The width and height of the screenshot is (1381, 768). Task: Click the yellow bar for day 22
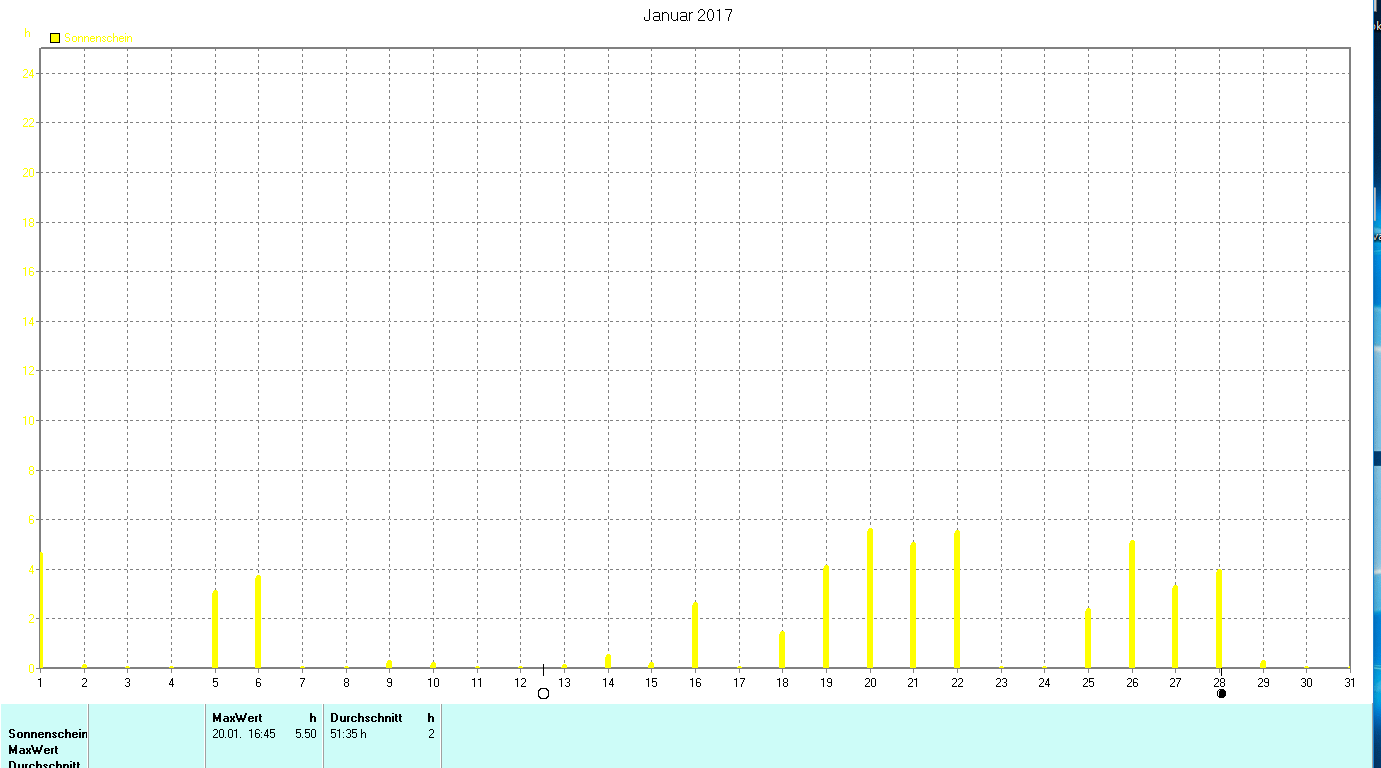pos(957,598)
